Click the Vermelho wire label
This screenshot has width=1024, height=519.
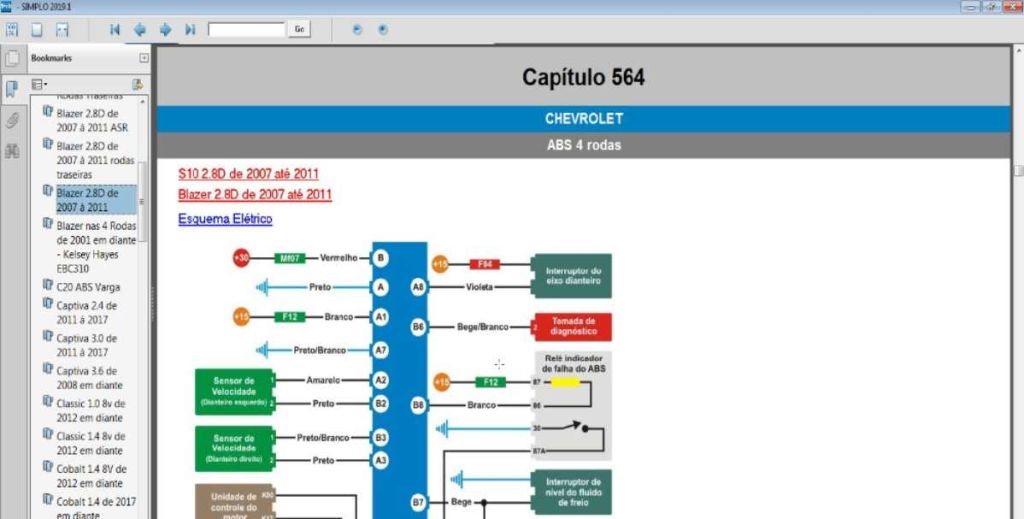click(338, 258)
